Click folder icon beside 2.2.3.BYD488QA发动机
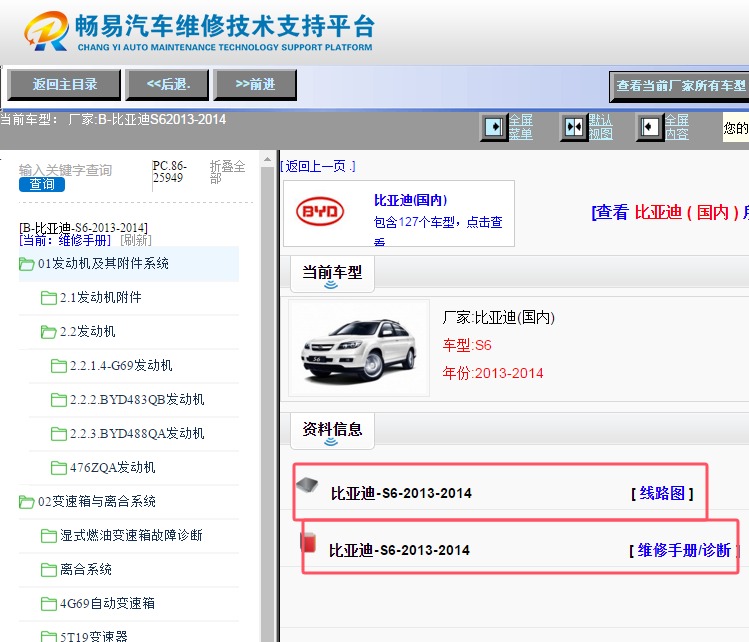 tap(59, 434)
